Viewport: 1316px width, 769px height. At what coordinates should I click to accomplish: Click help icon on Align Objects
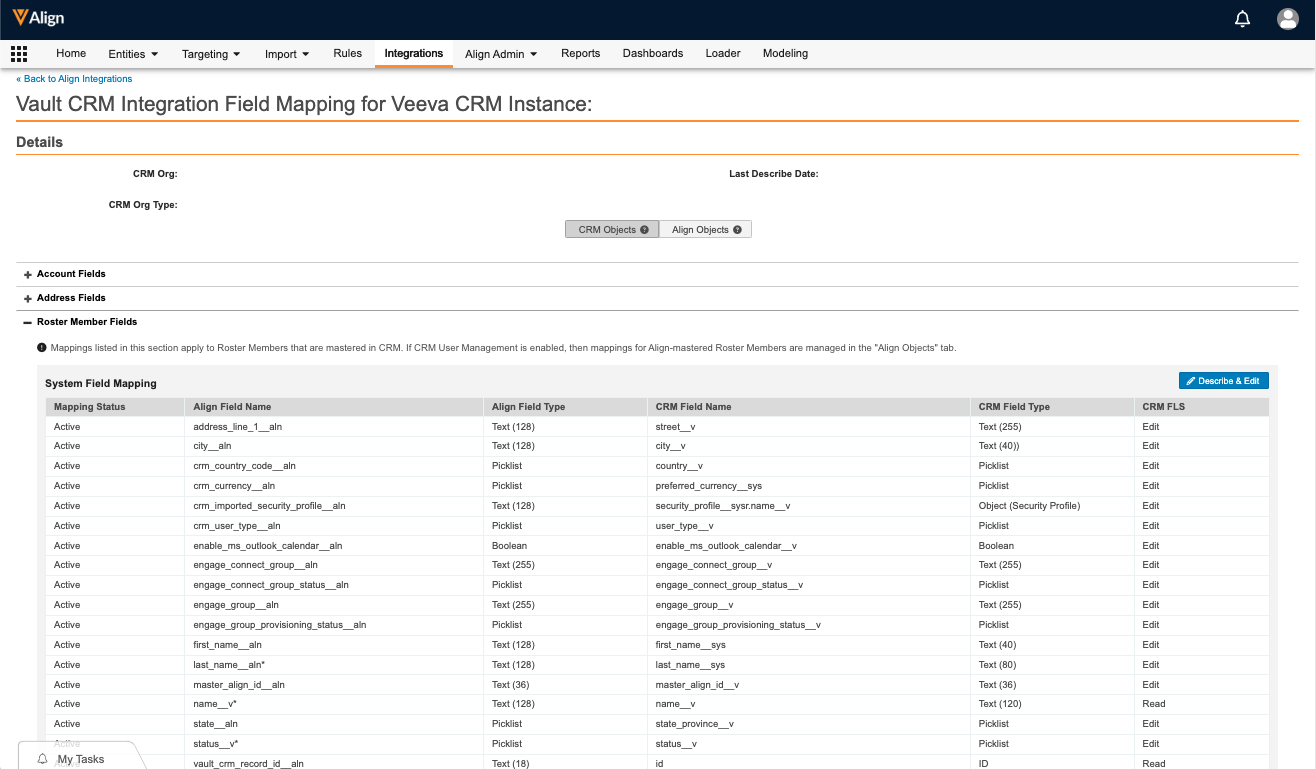(x=737, y=230)
